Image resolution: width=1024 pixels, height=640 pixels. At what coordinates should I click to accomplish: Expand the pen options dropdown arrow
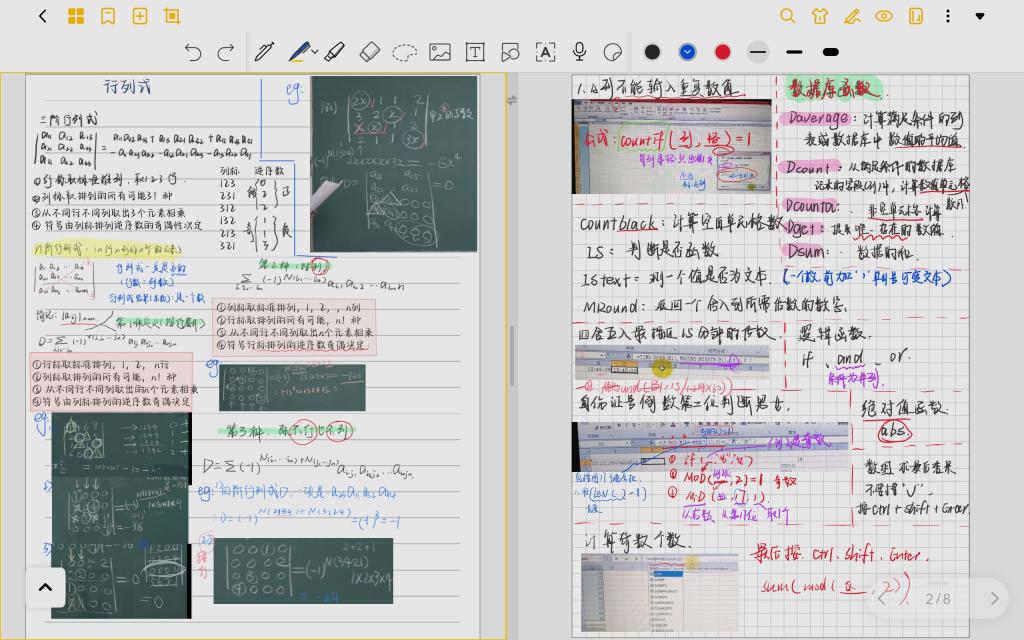[x=315, y=52]
